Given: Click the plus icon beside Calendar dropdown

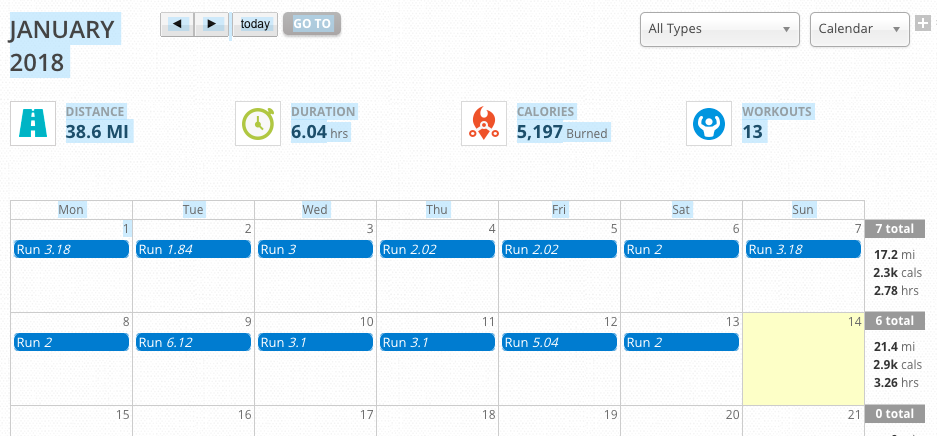Looking at the screenshot, I should tap(923, 22).
